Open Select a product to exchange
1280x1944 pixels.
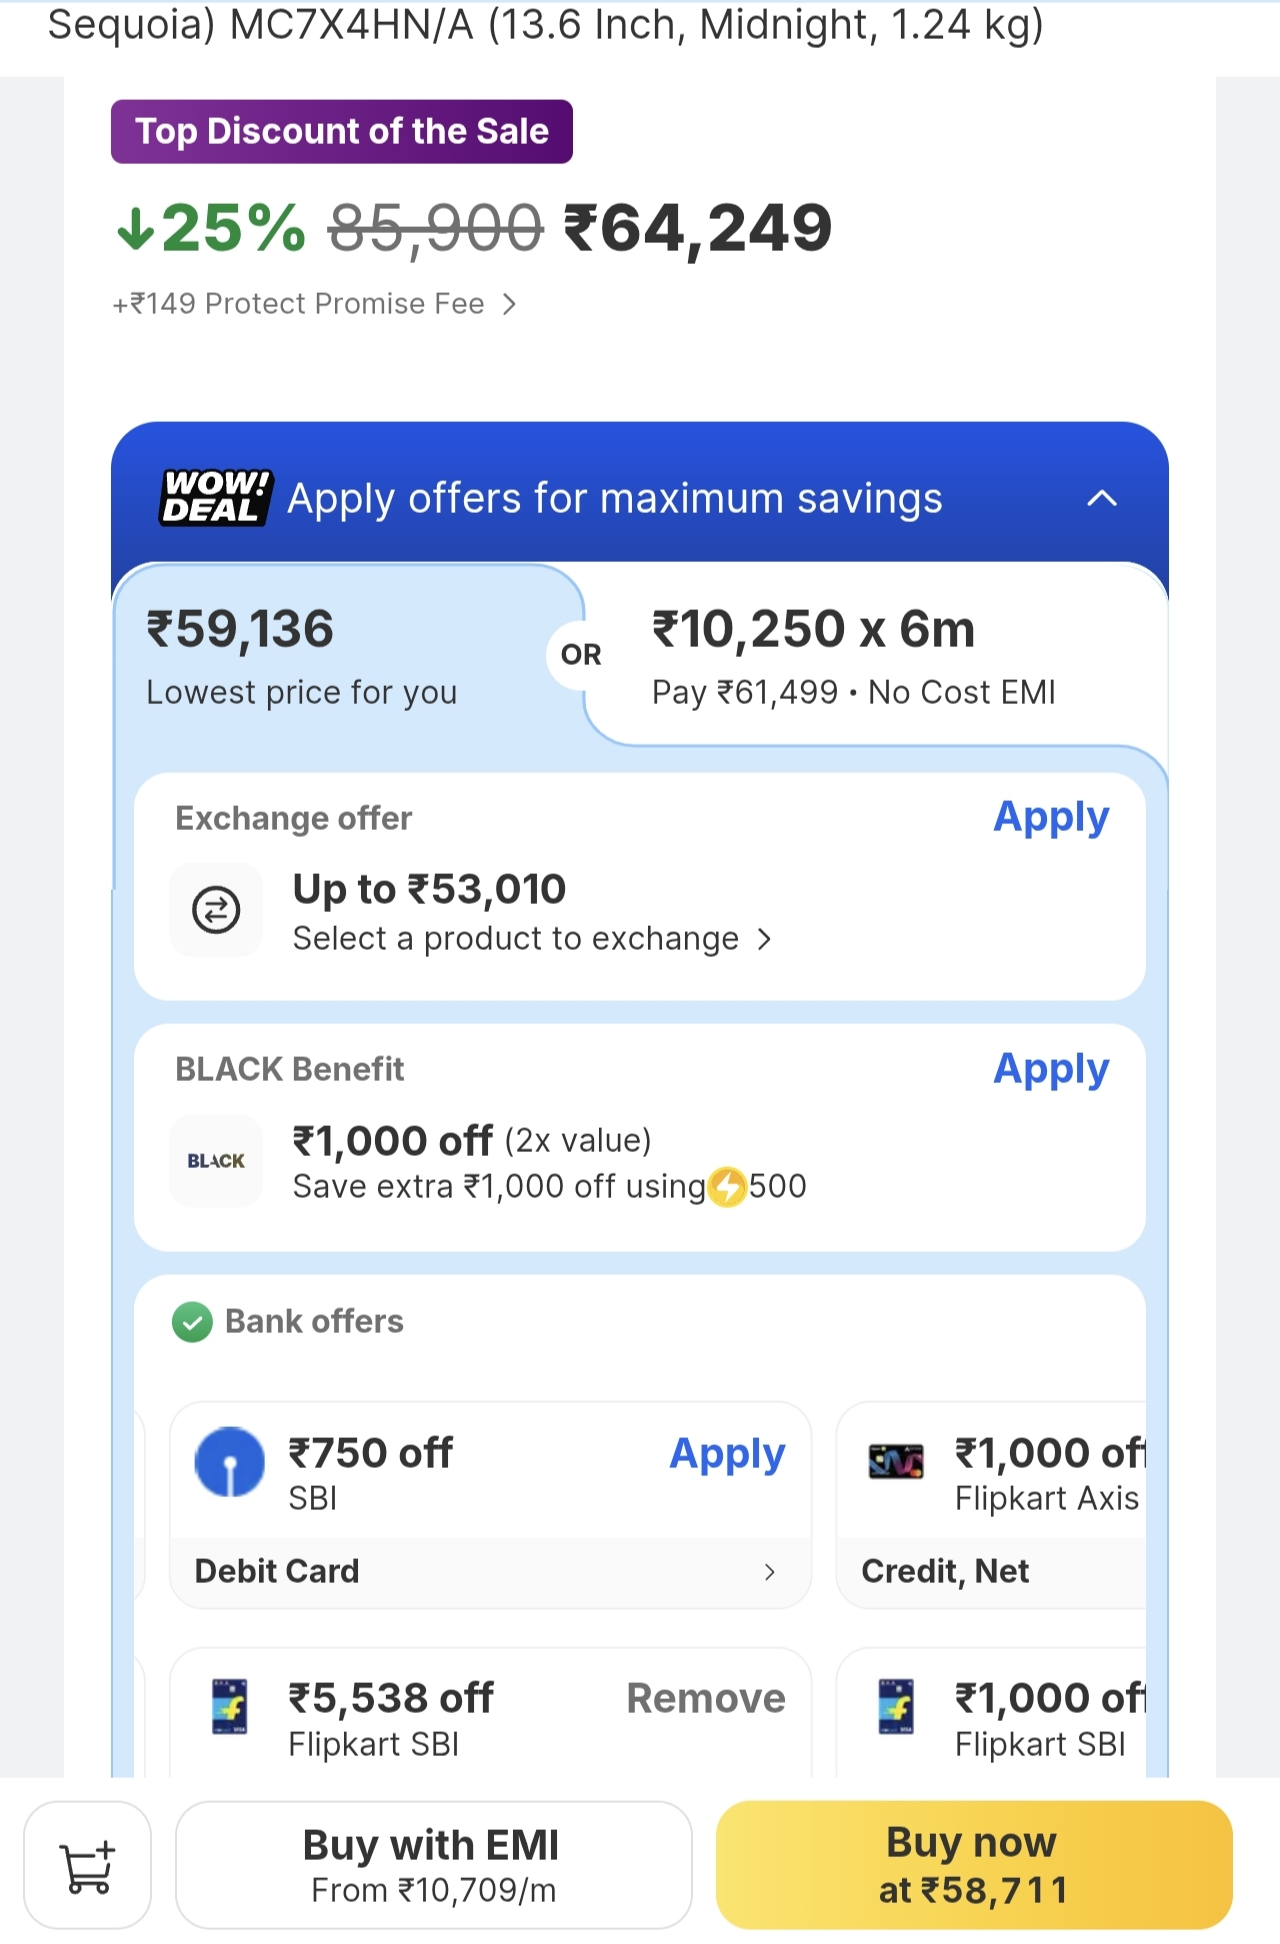[531, 939]
